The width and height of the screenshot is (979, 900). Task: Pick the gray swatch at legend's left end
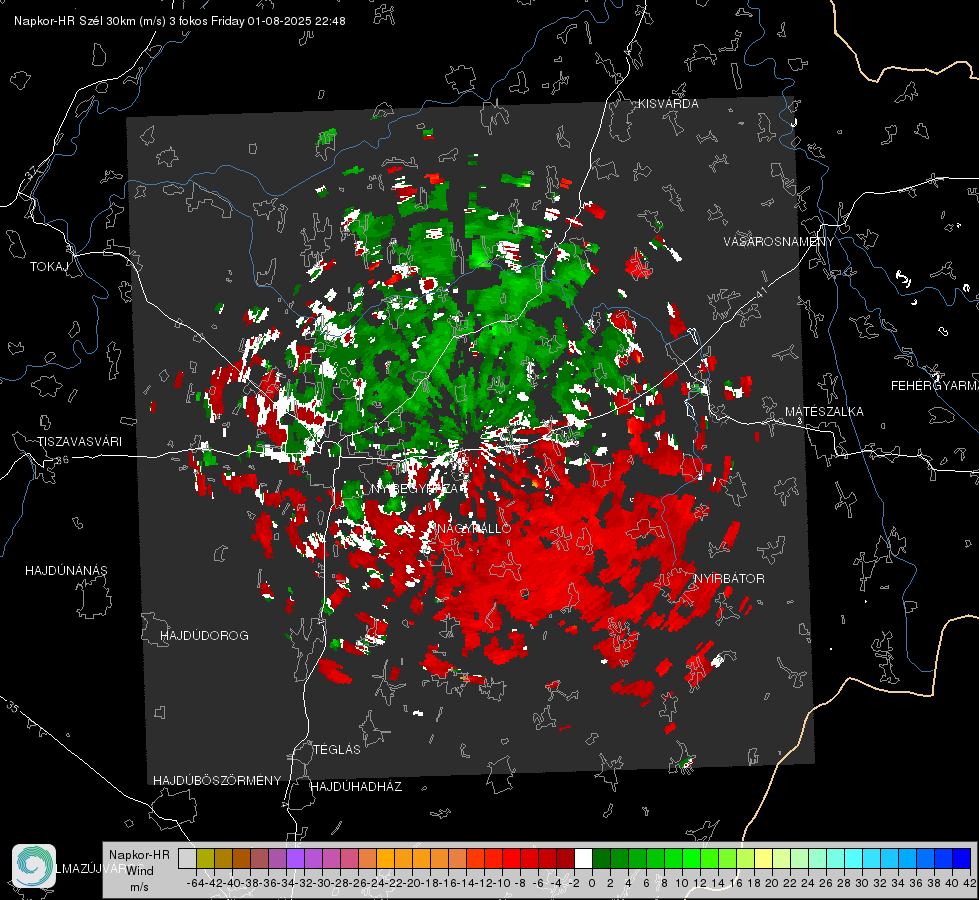click(187, 858)
